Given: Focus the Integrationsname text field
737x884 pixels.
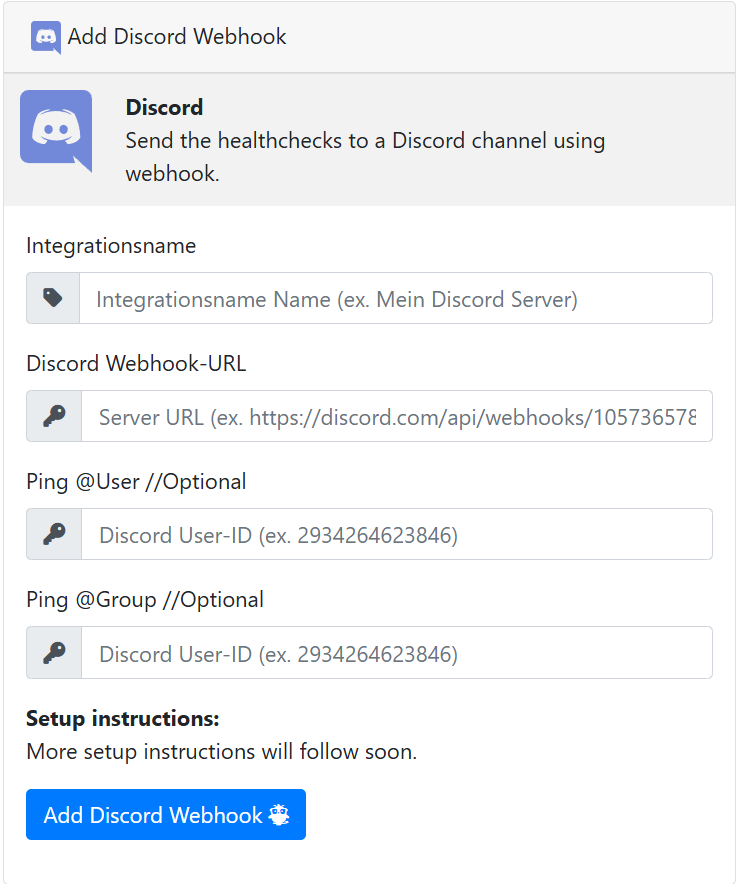Looking at the screenshot, I should tap(395, 298).
